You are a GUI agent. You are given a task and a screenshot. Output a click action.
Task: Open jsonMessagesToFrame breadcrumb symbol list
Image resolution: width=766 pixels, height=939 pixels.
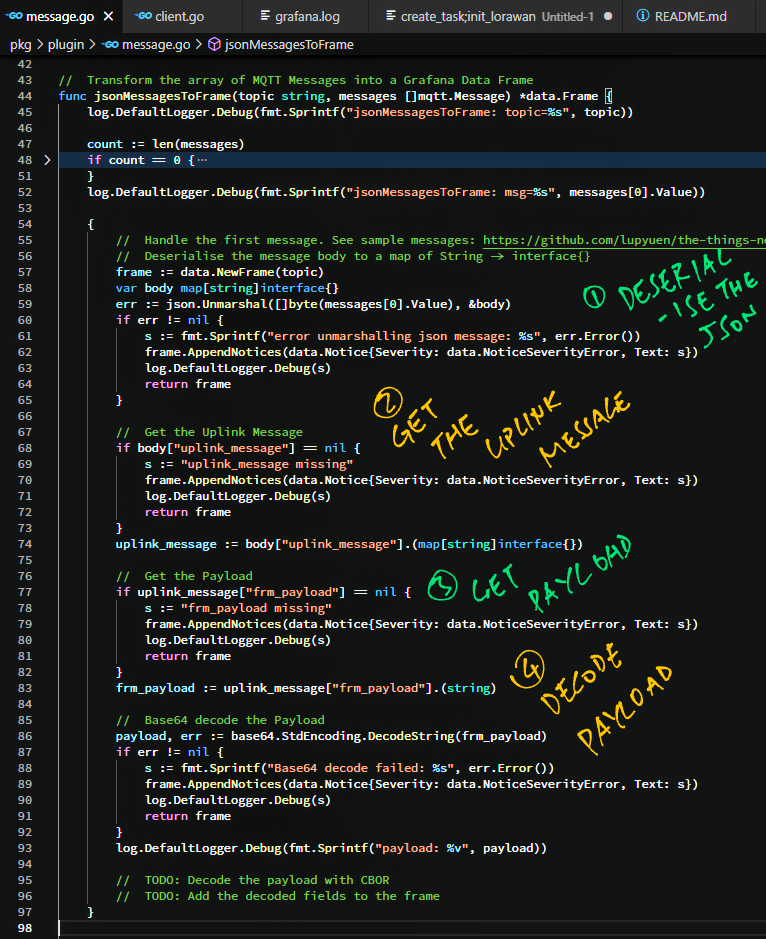click(289, 44)
